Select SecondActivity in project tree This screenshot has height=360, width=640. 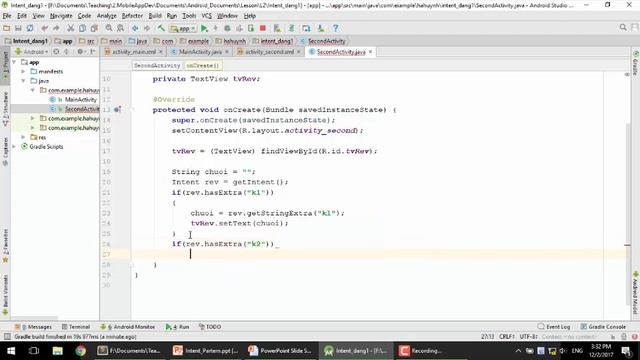82,109
